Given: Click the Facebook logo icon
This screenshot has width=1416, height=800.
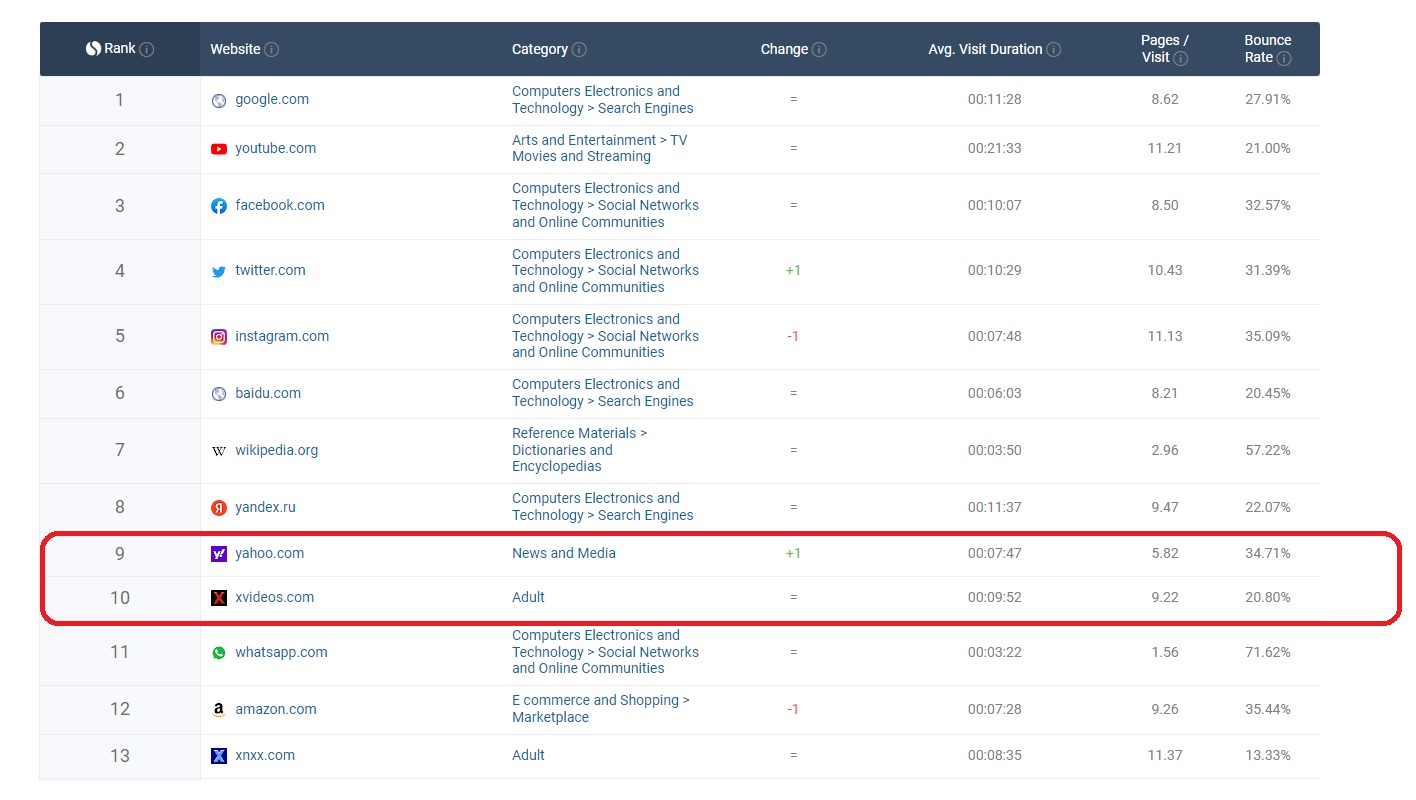Looking at the screenshot, I should click(x=219, y=206).
